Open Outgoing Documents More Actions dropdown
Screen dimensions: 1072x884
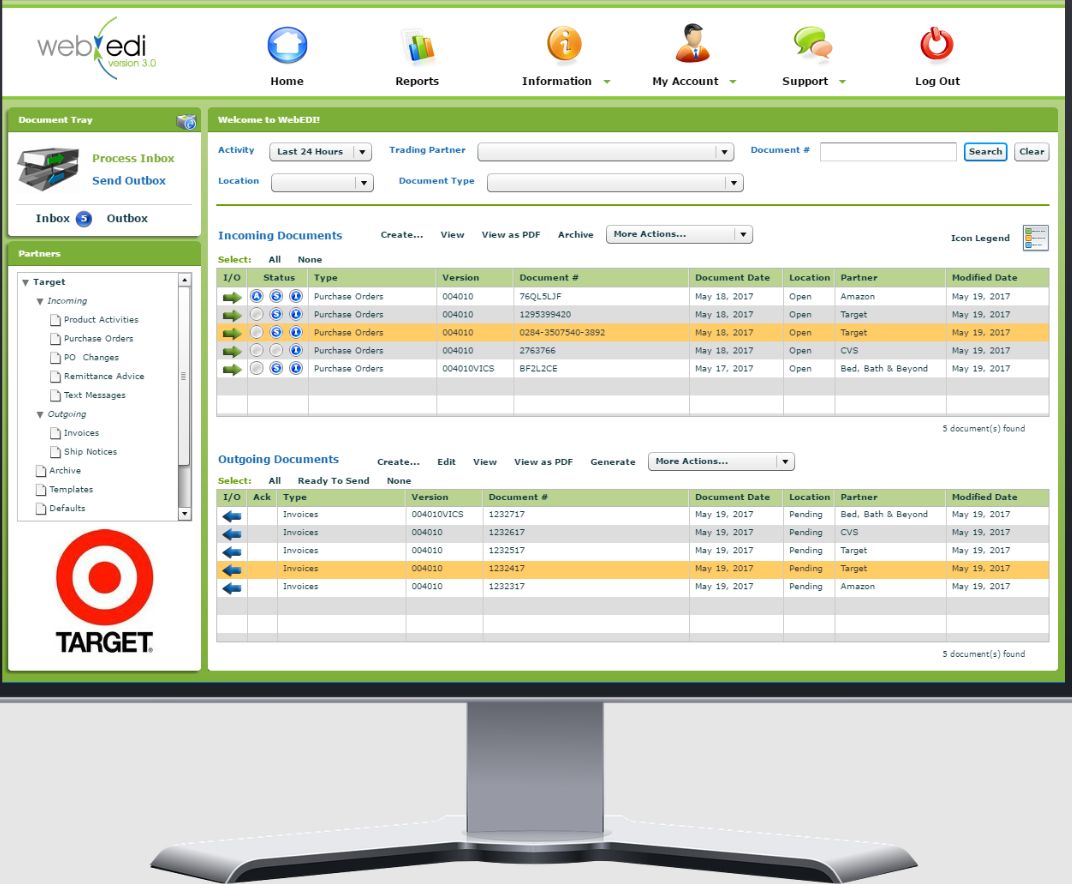click(x=721, y=461)
